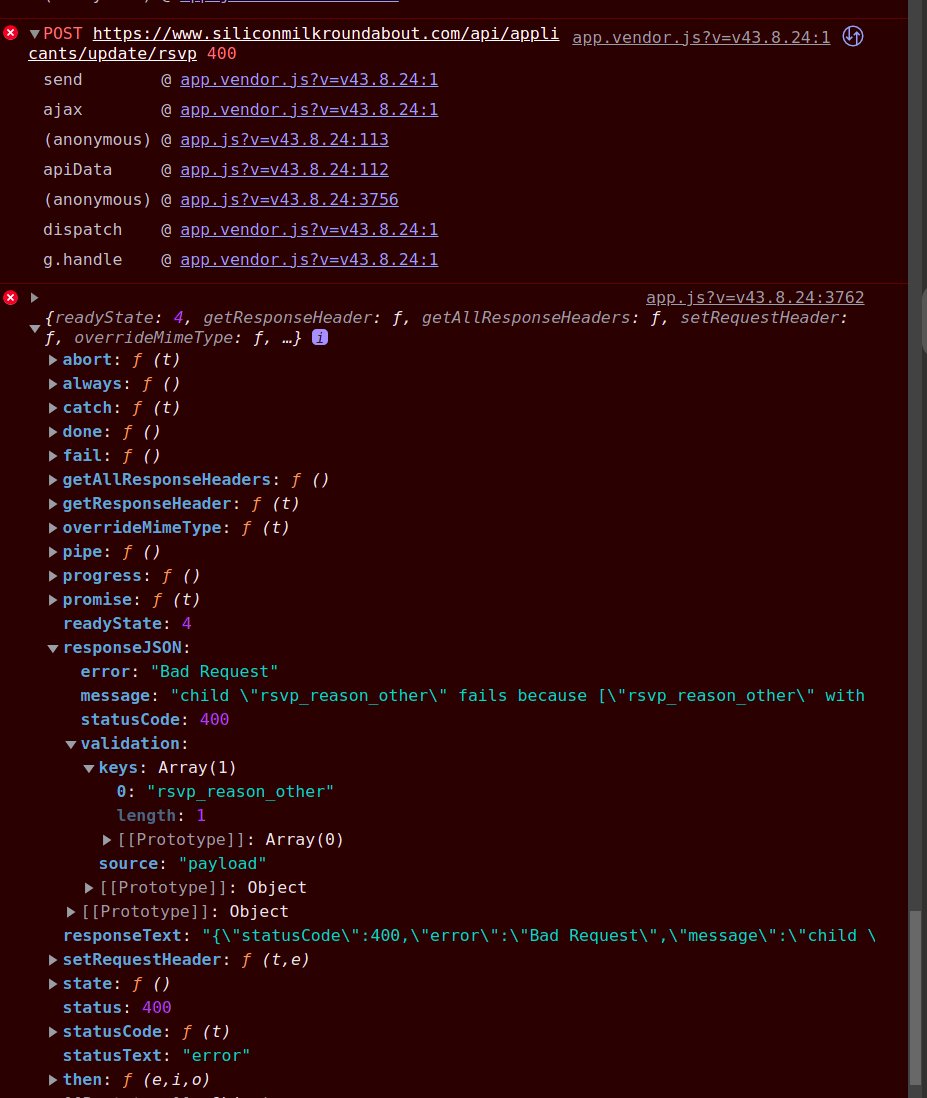Click the console vertical scrollbar thumb

click(916, 998)
